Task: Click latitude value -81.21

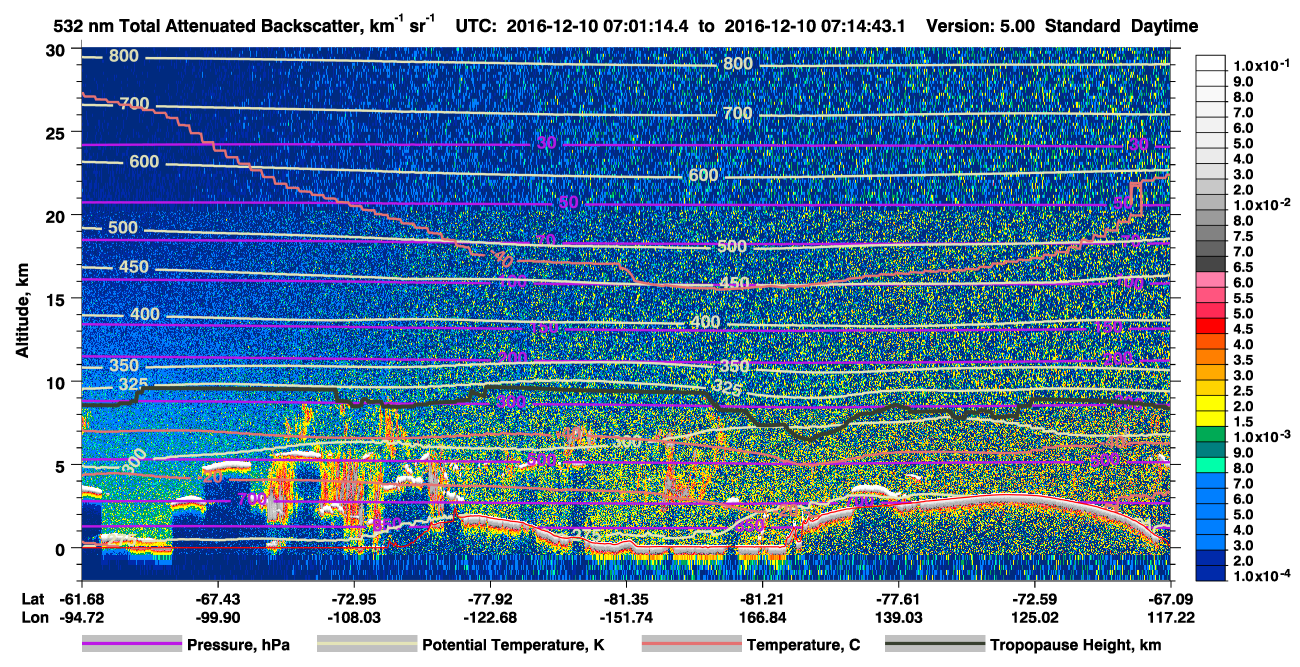Action: click(763, 599)
